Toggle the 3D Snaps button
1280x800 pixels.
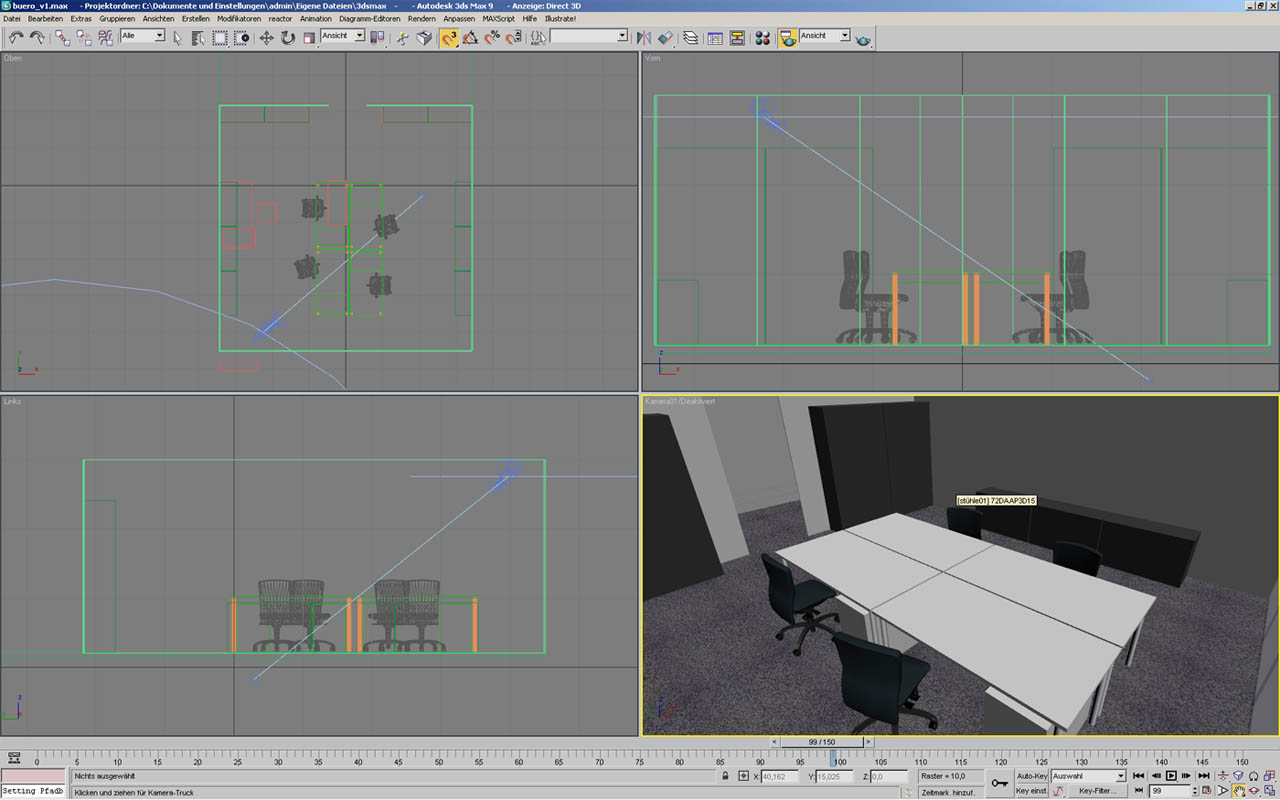(x=449, y=37)
